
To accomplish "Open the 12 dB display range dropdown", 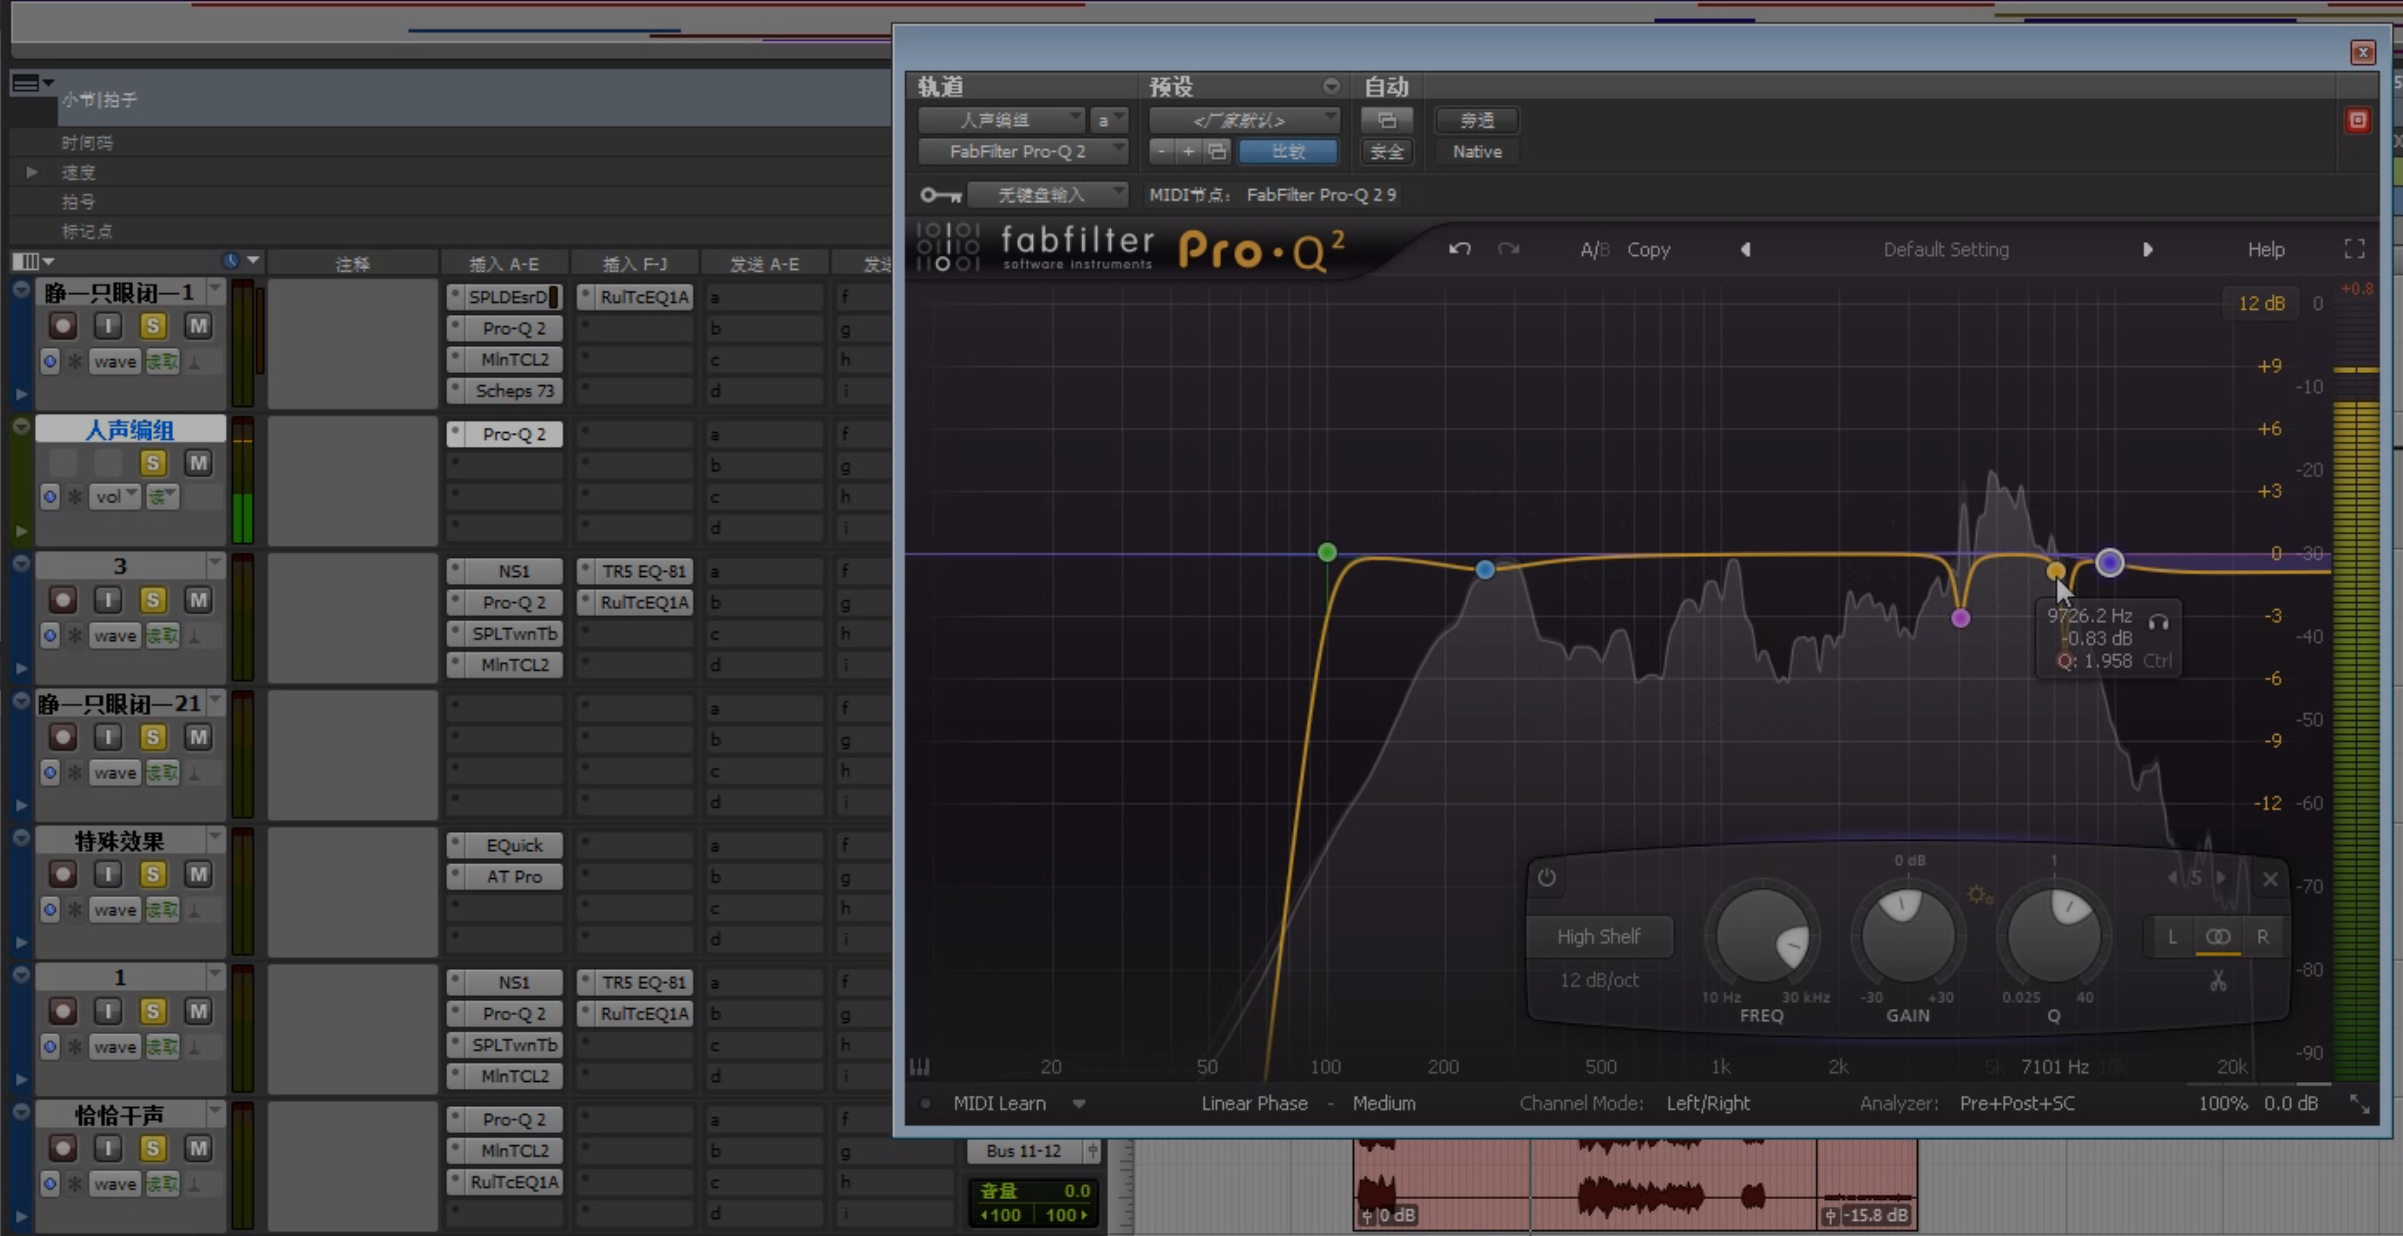I will pos(2260,303).
